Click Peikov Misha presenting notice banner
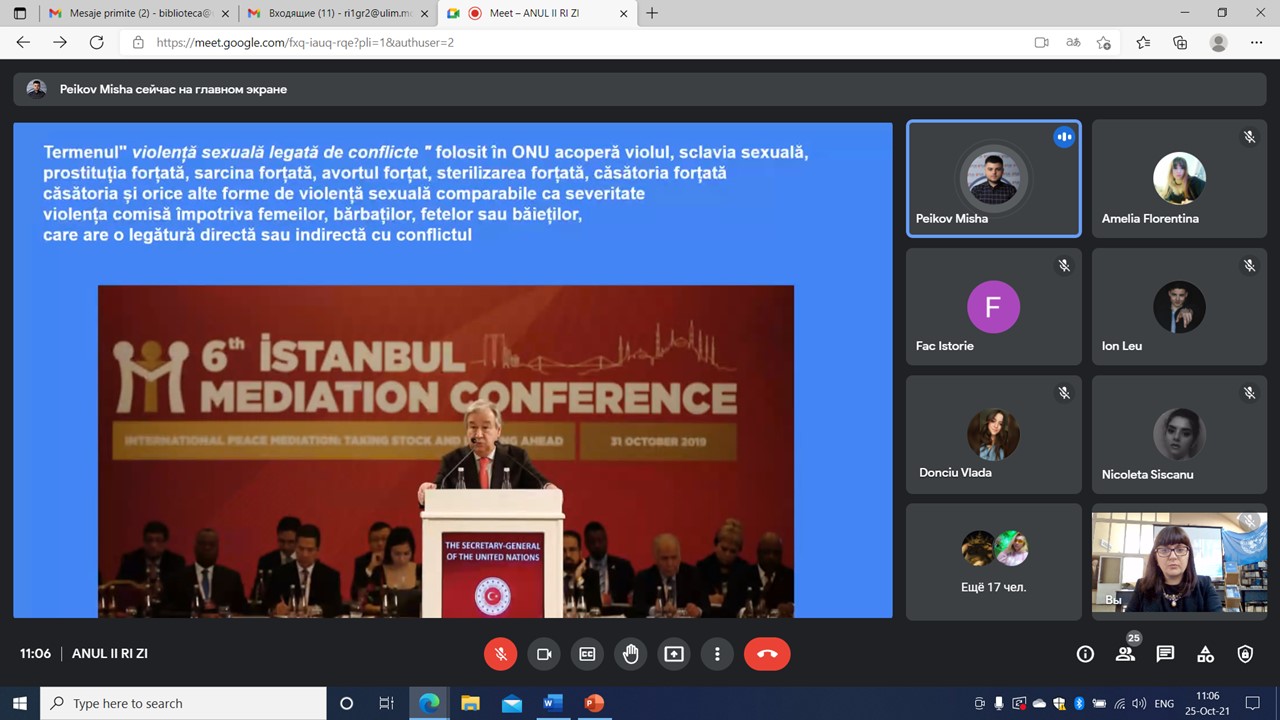The width and height of the screenshot is (1280, 720). 640,89
